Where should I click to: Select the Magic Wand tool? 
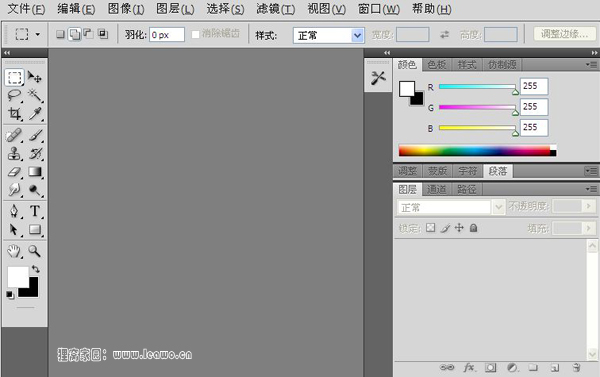[x=35, y=95]
